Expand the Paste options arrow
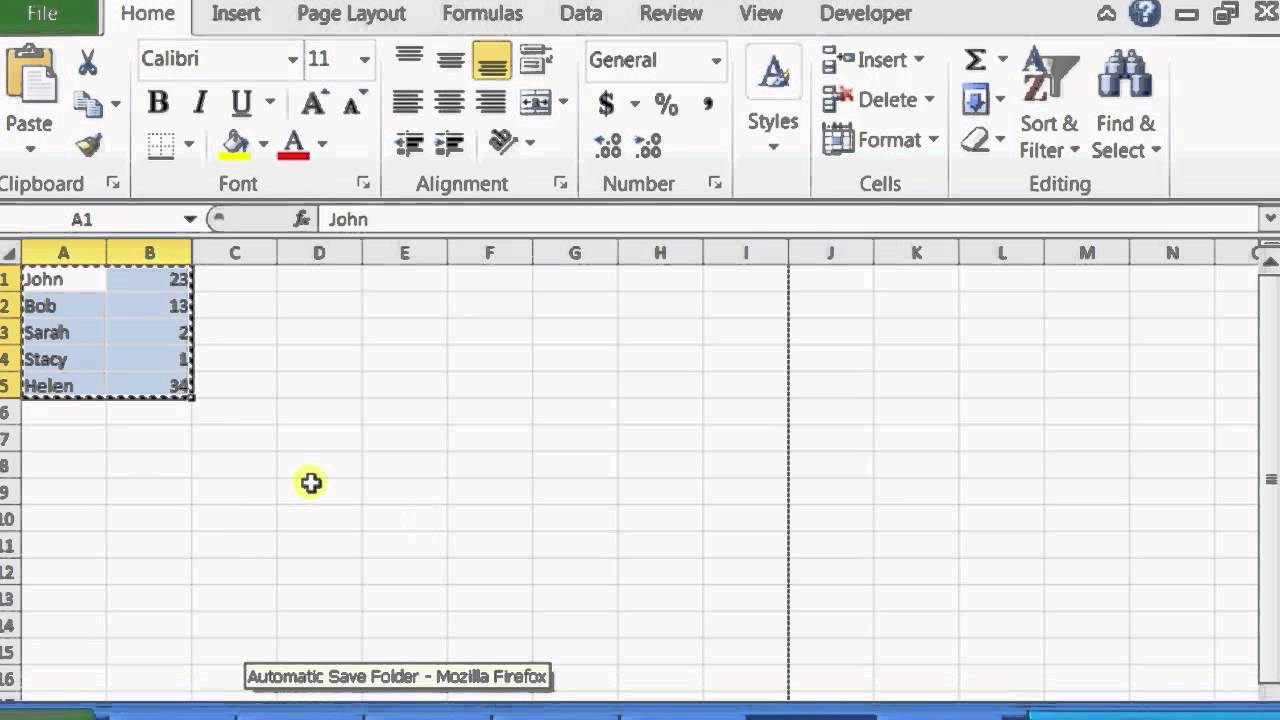Screen dimensions: 1280x720 pyautogui.click(x=29, y=149)
